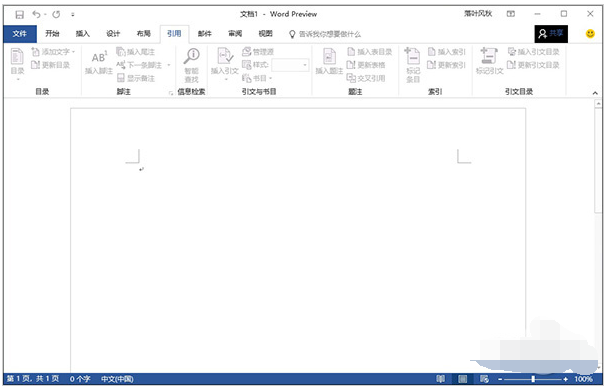The width and height of the screenshot is (610, 386).
Task: Switch to the 视图 (View) tab
Action: pyautogui.click(x=266, y=34)
